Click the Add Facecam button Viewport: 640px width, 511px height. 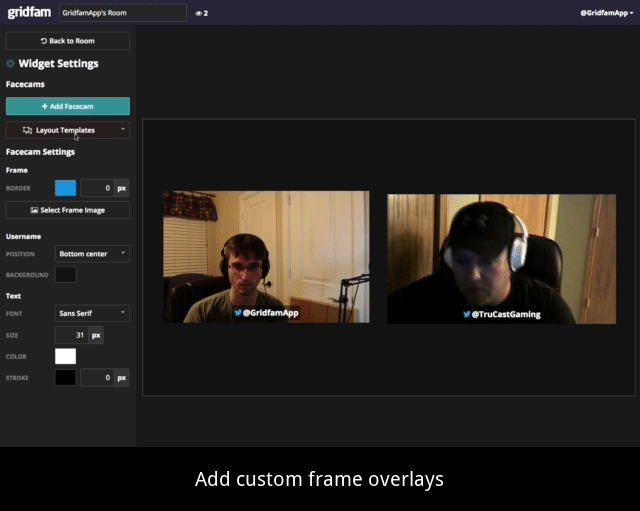tap(68, 106)
